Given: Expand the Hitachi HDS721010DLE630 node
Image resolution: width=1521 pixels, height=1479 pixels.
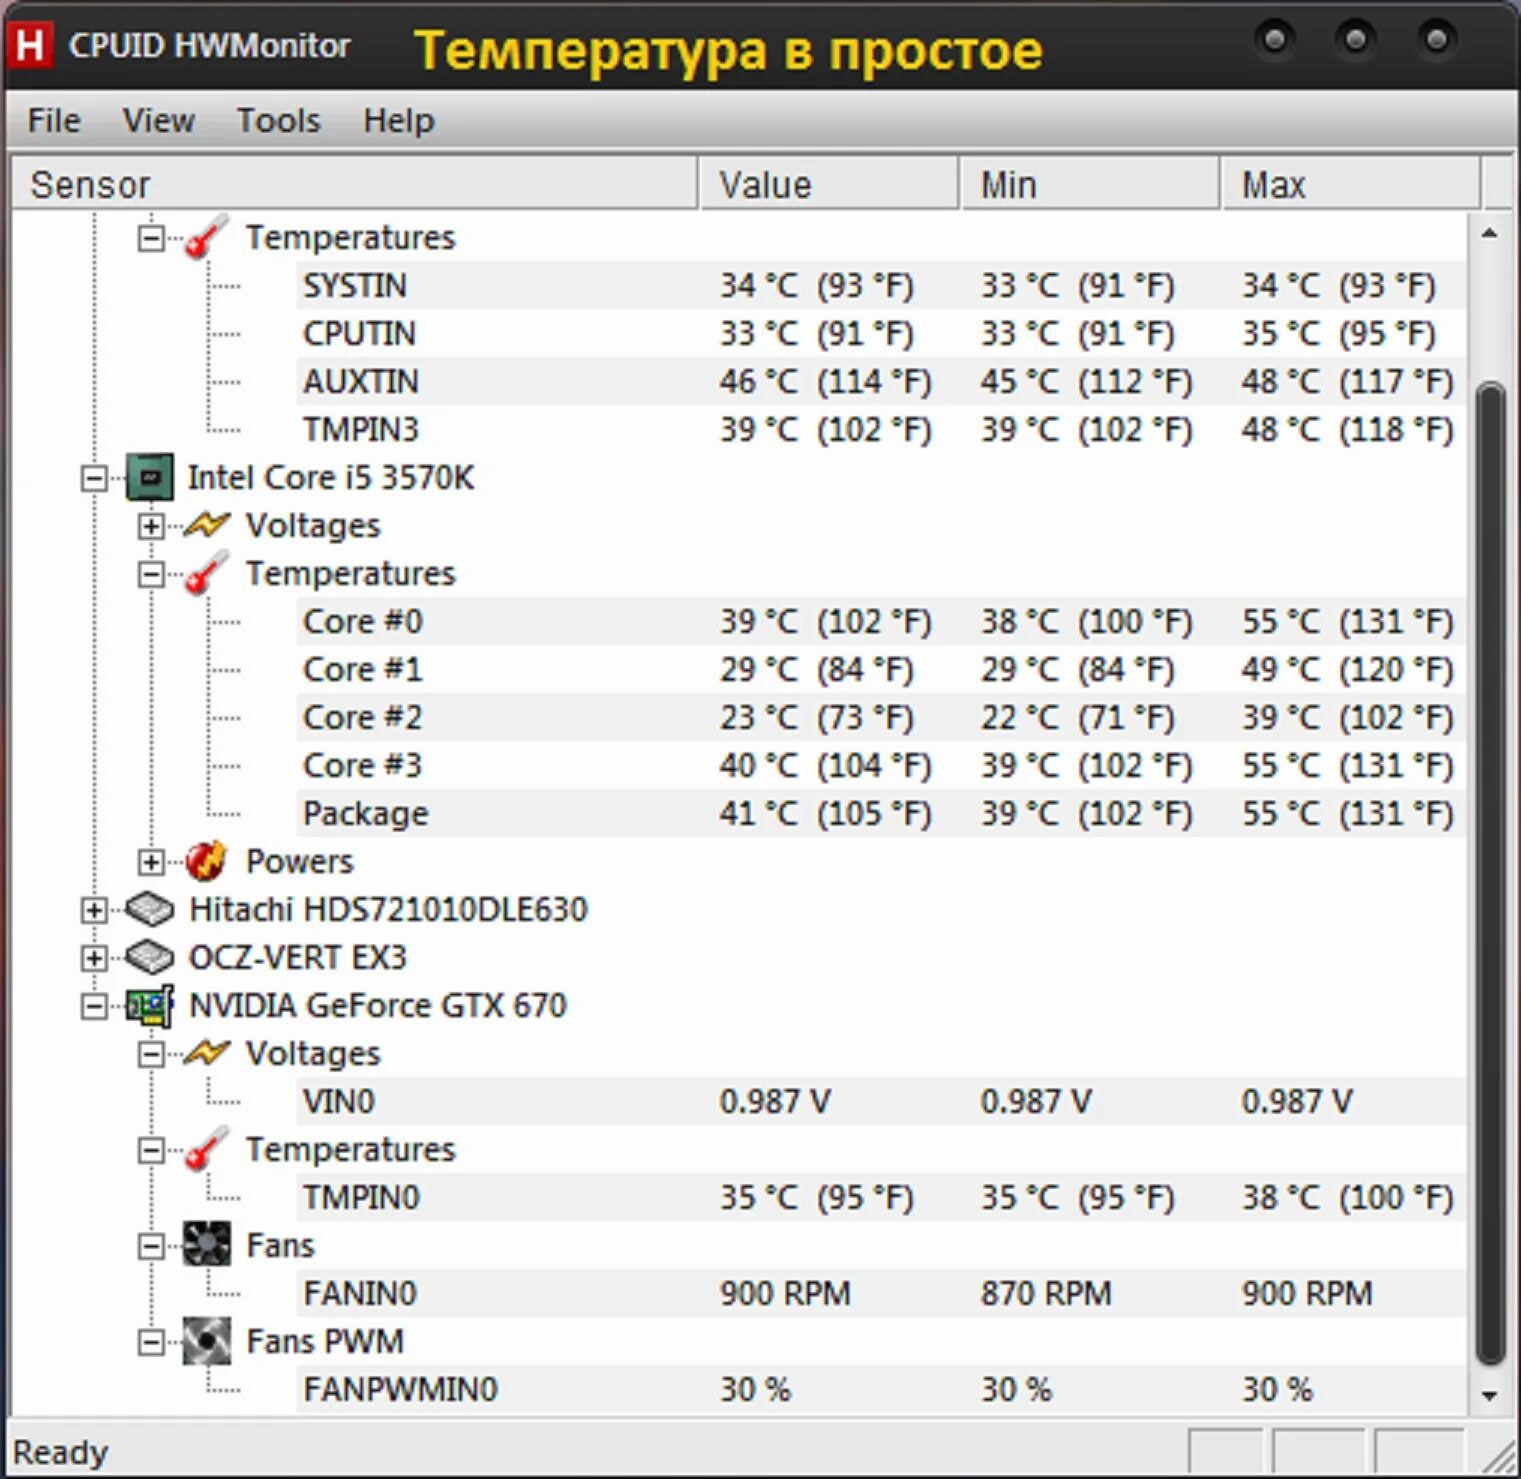Looking at the screenshot, I should pos(94,910).
